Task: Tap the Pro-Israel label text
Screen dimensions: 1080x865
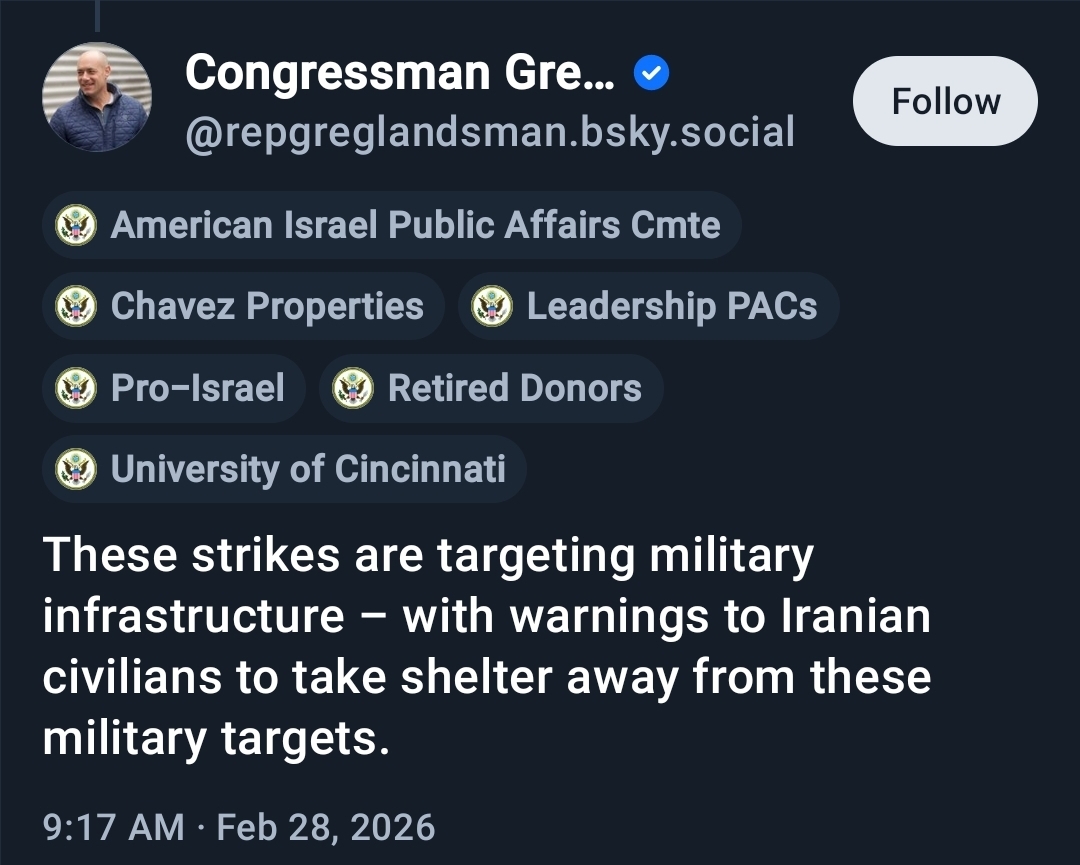Action: click(198, 387)
